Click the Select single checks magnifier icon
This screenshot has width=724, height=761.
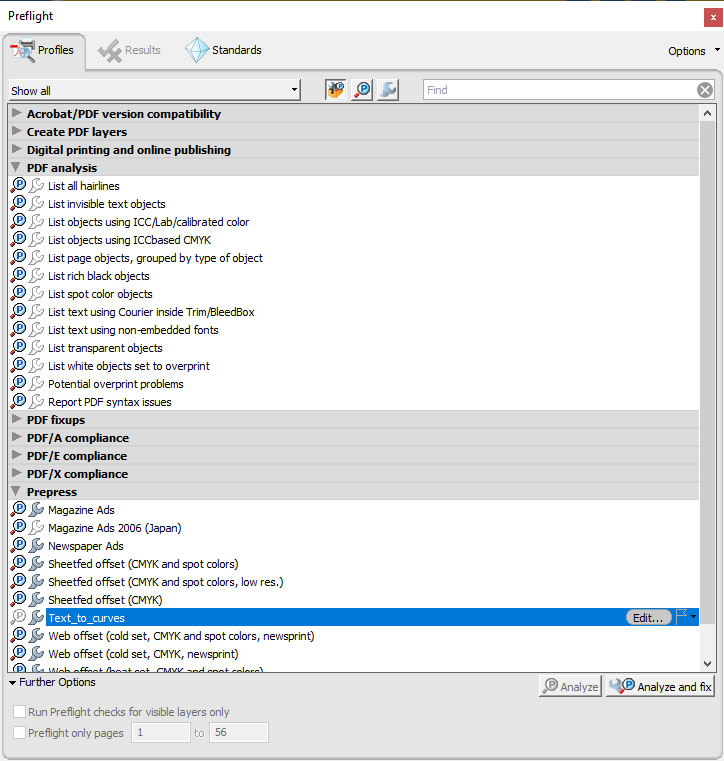[362, 90]
